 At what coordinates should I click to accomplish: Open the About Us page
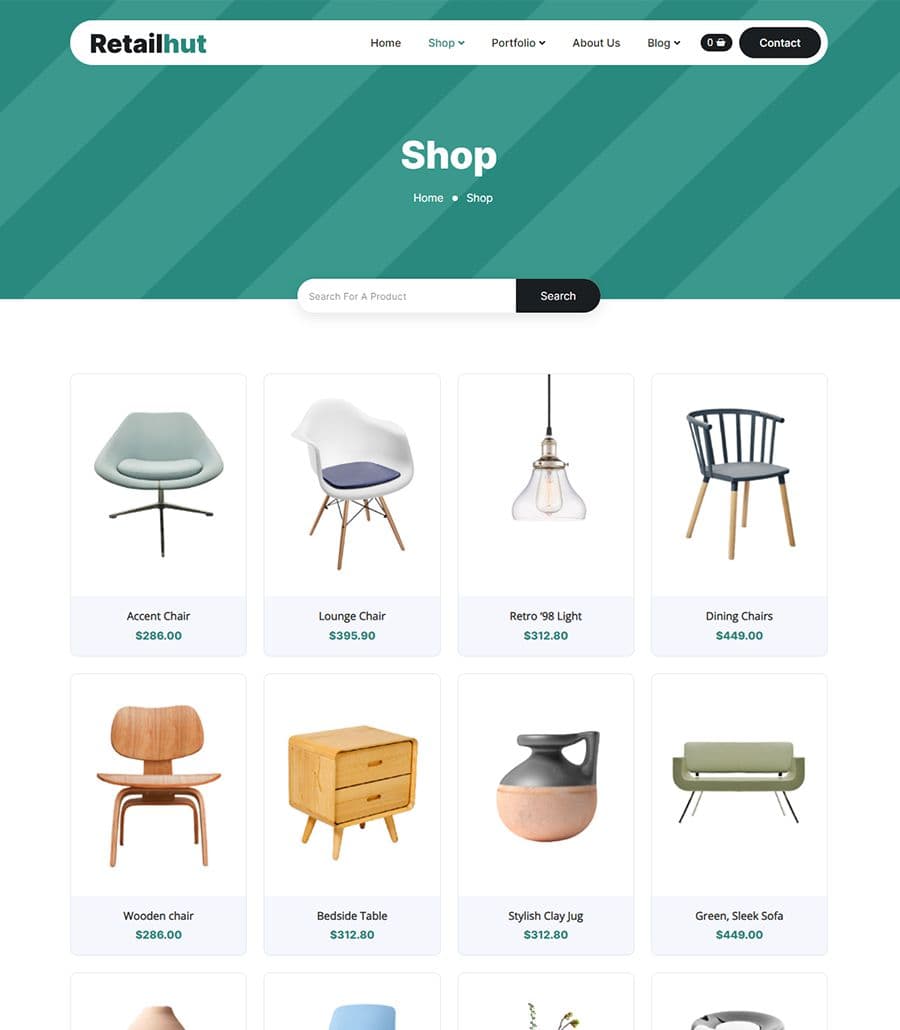tap(596, 43)
